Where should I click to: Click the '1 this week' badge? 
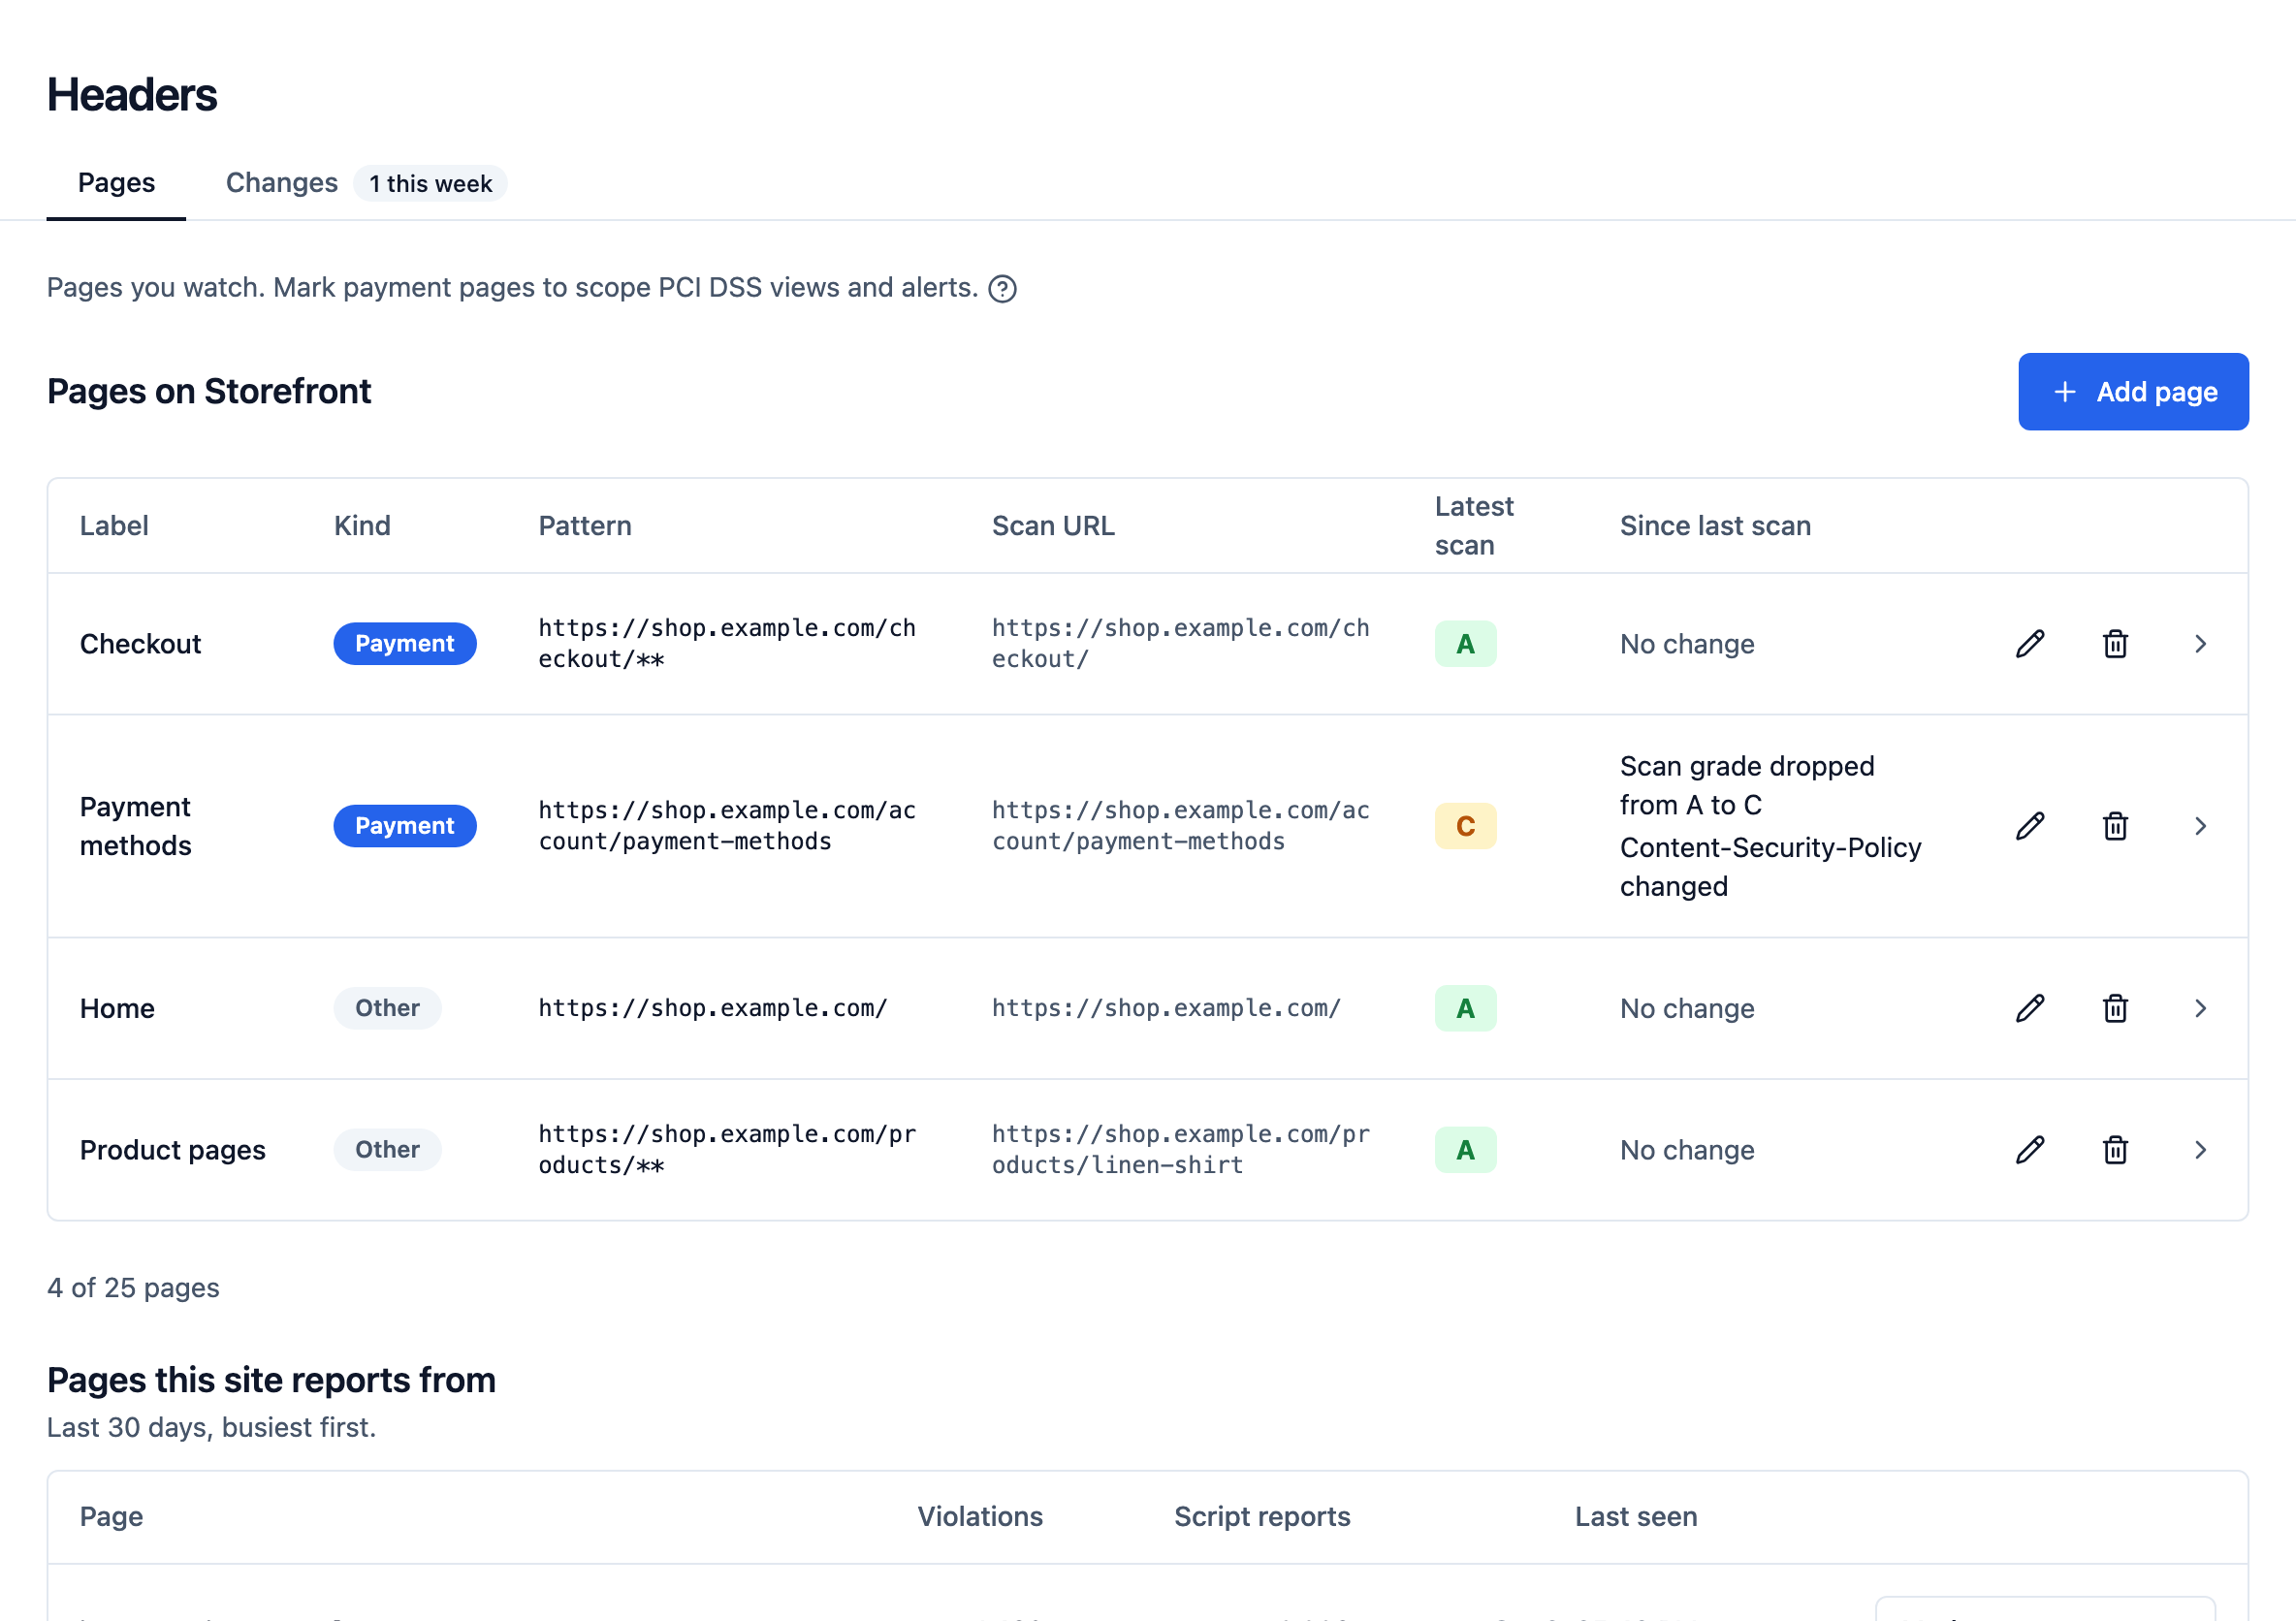pyautogui.click(x=430, y=184)
